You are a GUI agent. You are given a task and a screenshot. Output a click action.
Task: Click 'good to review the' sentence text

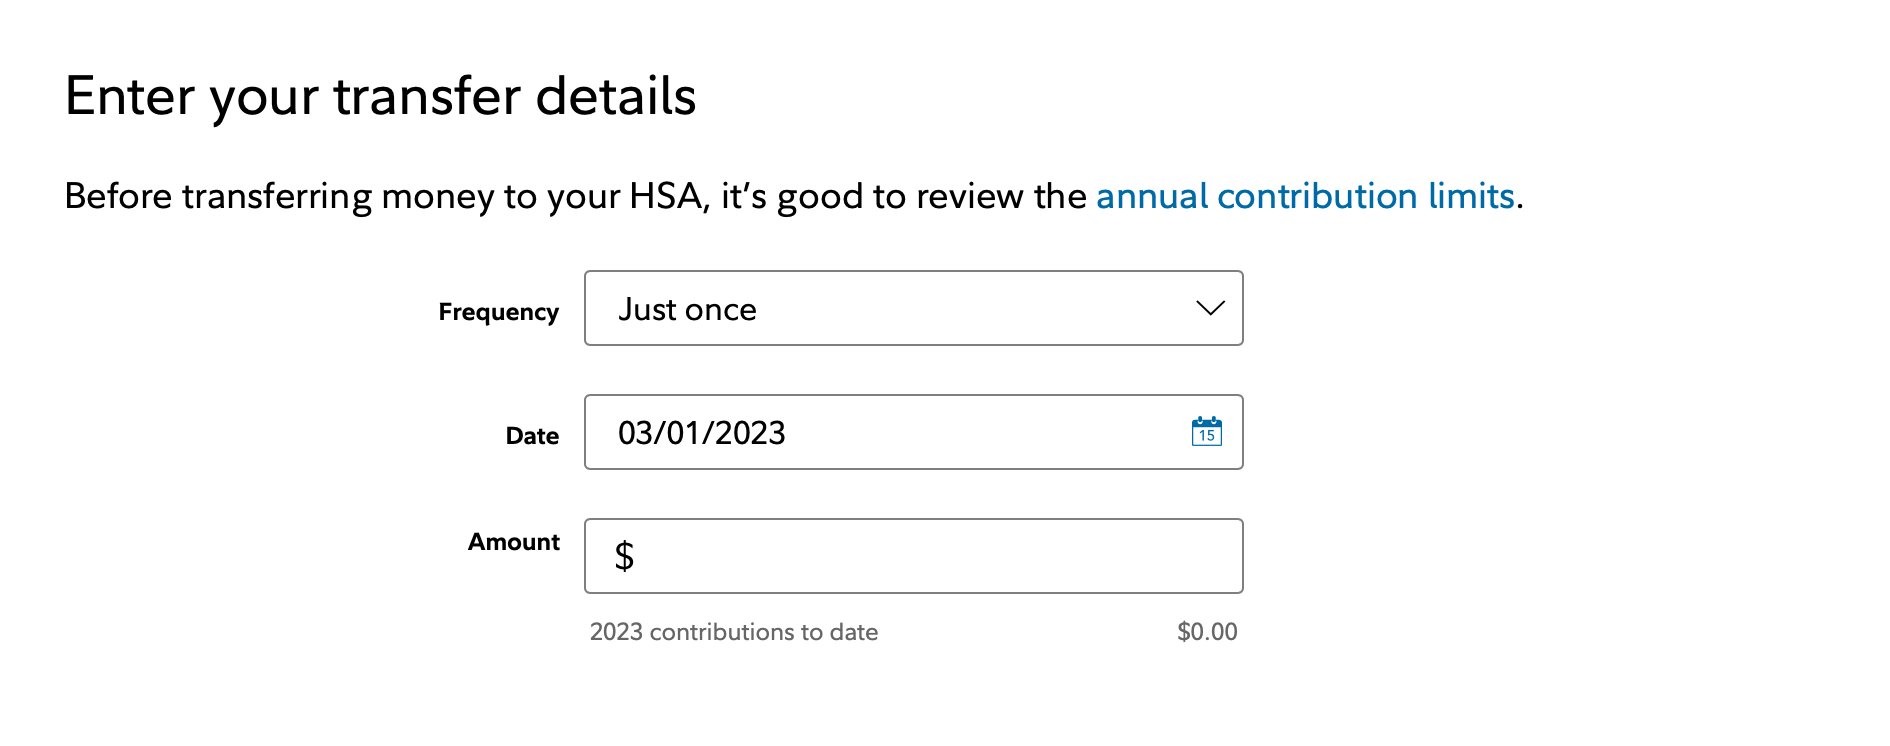[x=930, y=196]
